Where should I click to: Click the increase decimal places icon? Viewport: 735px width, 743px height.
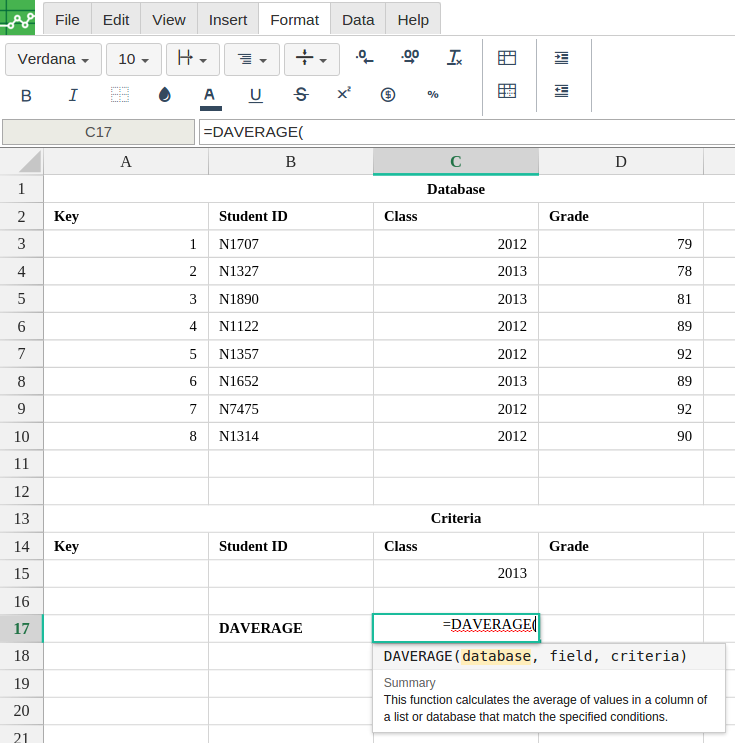410,58
